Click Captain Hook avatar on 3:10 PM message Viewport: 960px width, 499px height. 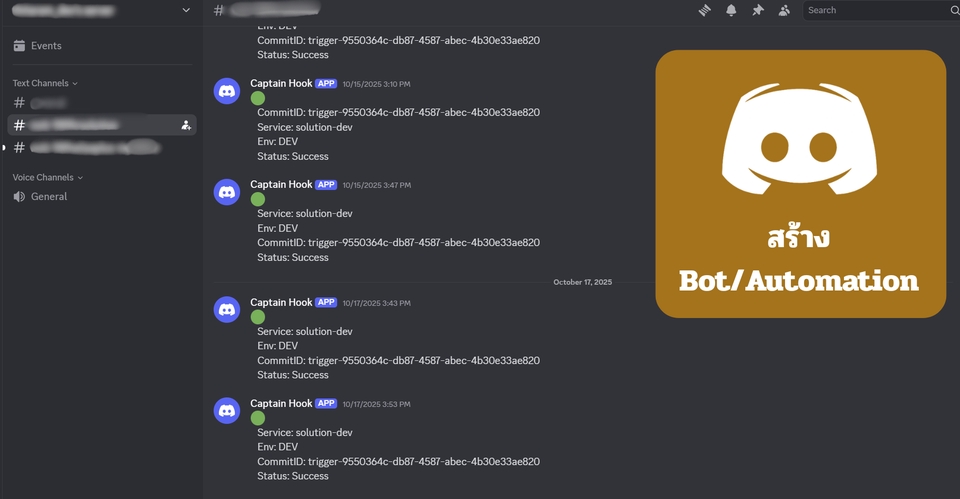pos(227,91)
